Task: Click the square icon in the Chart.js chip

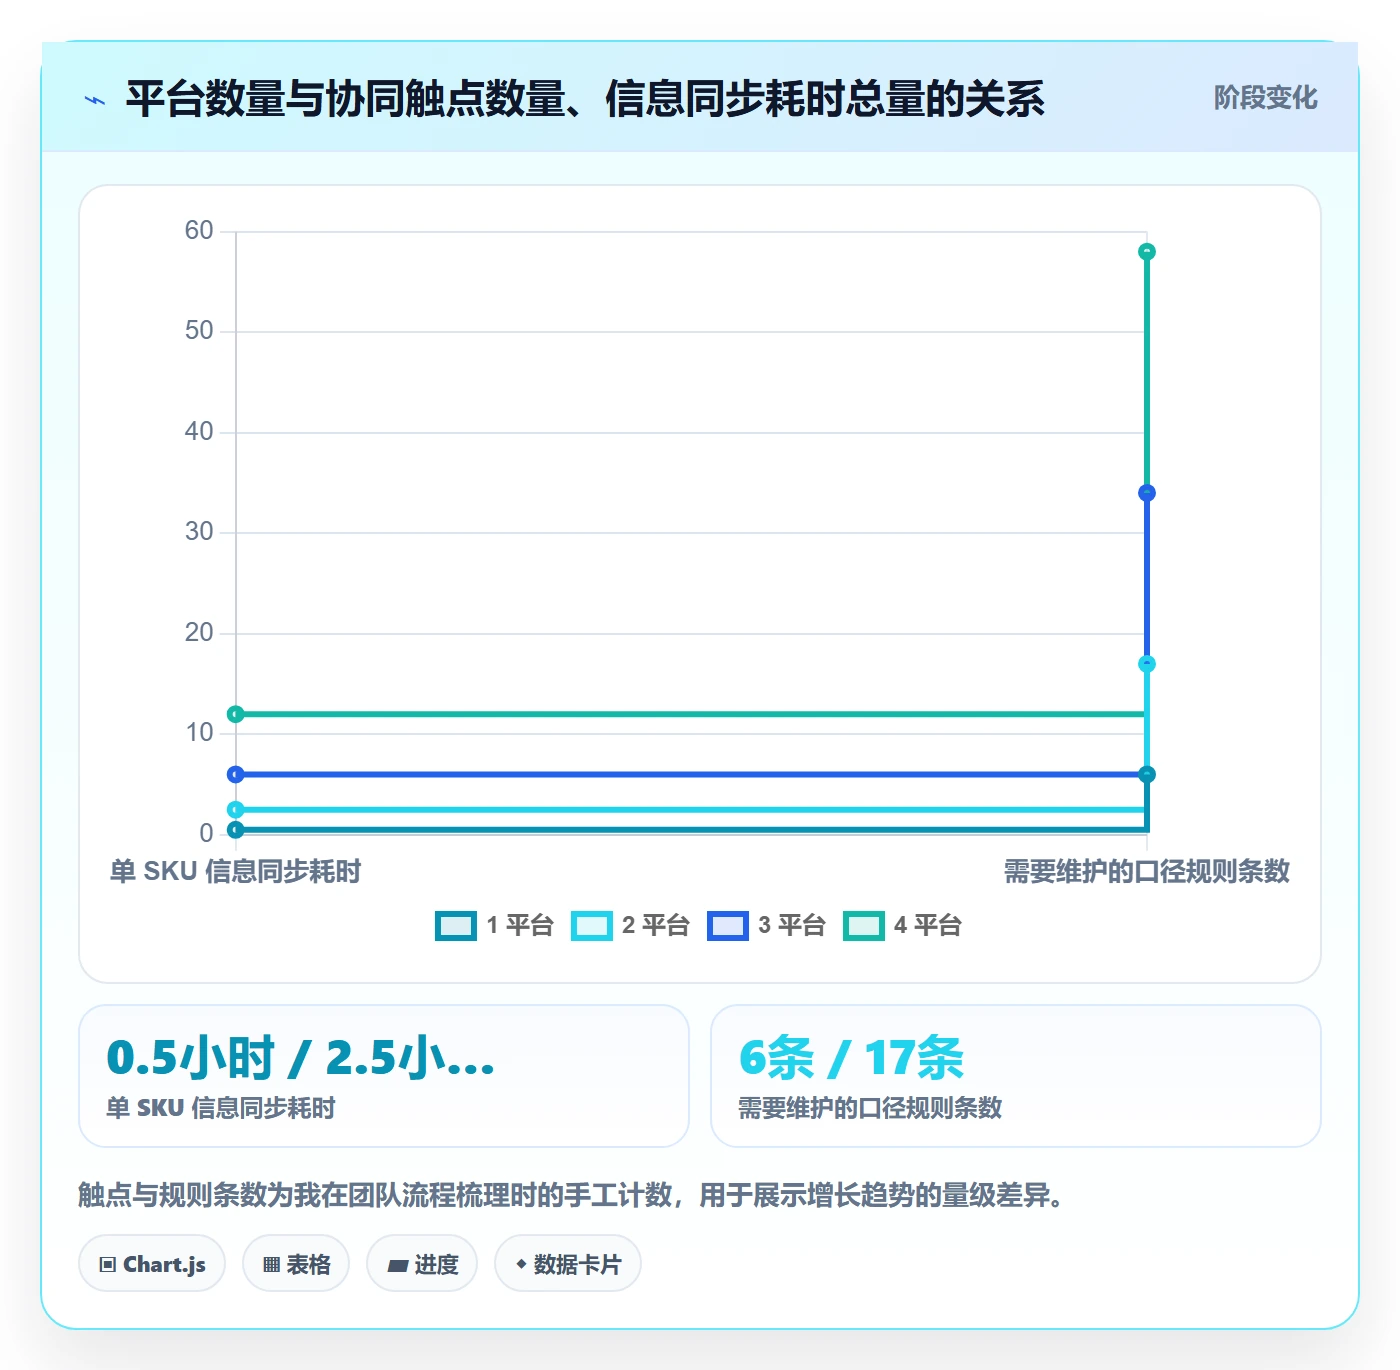Action: click(x=108, y=1265)
